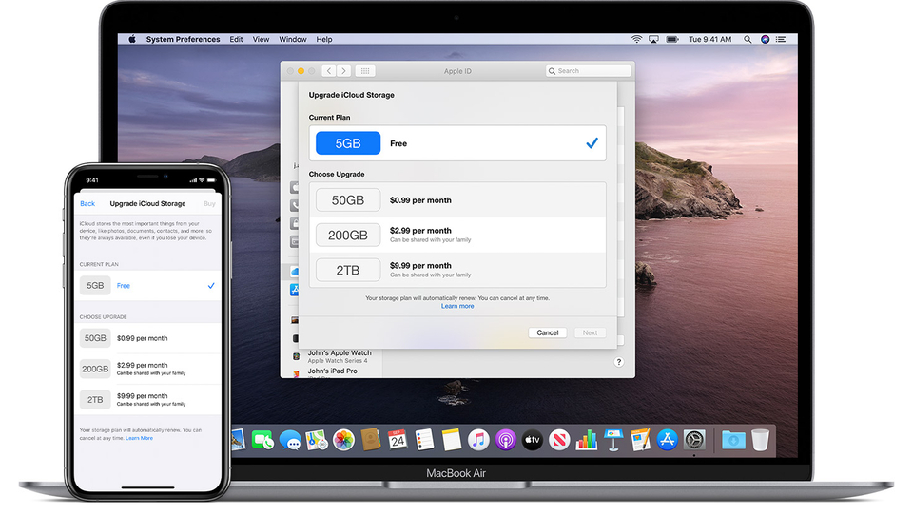Click the Cancel button in the dialog
Image resolution: width=900 pixels, height=510 pixels.
pos(547,332)
